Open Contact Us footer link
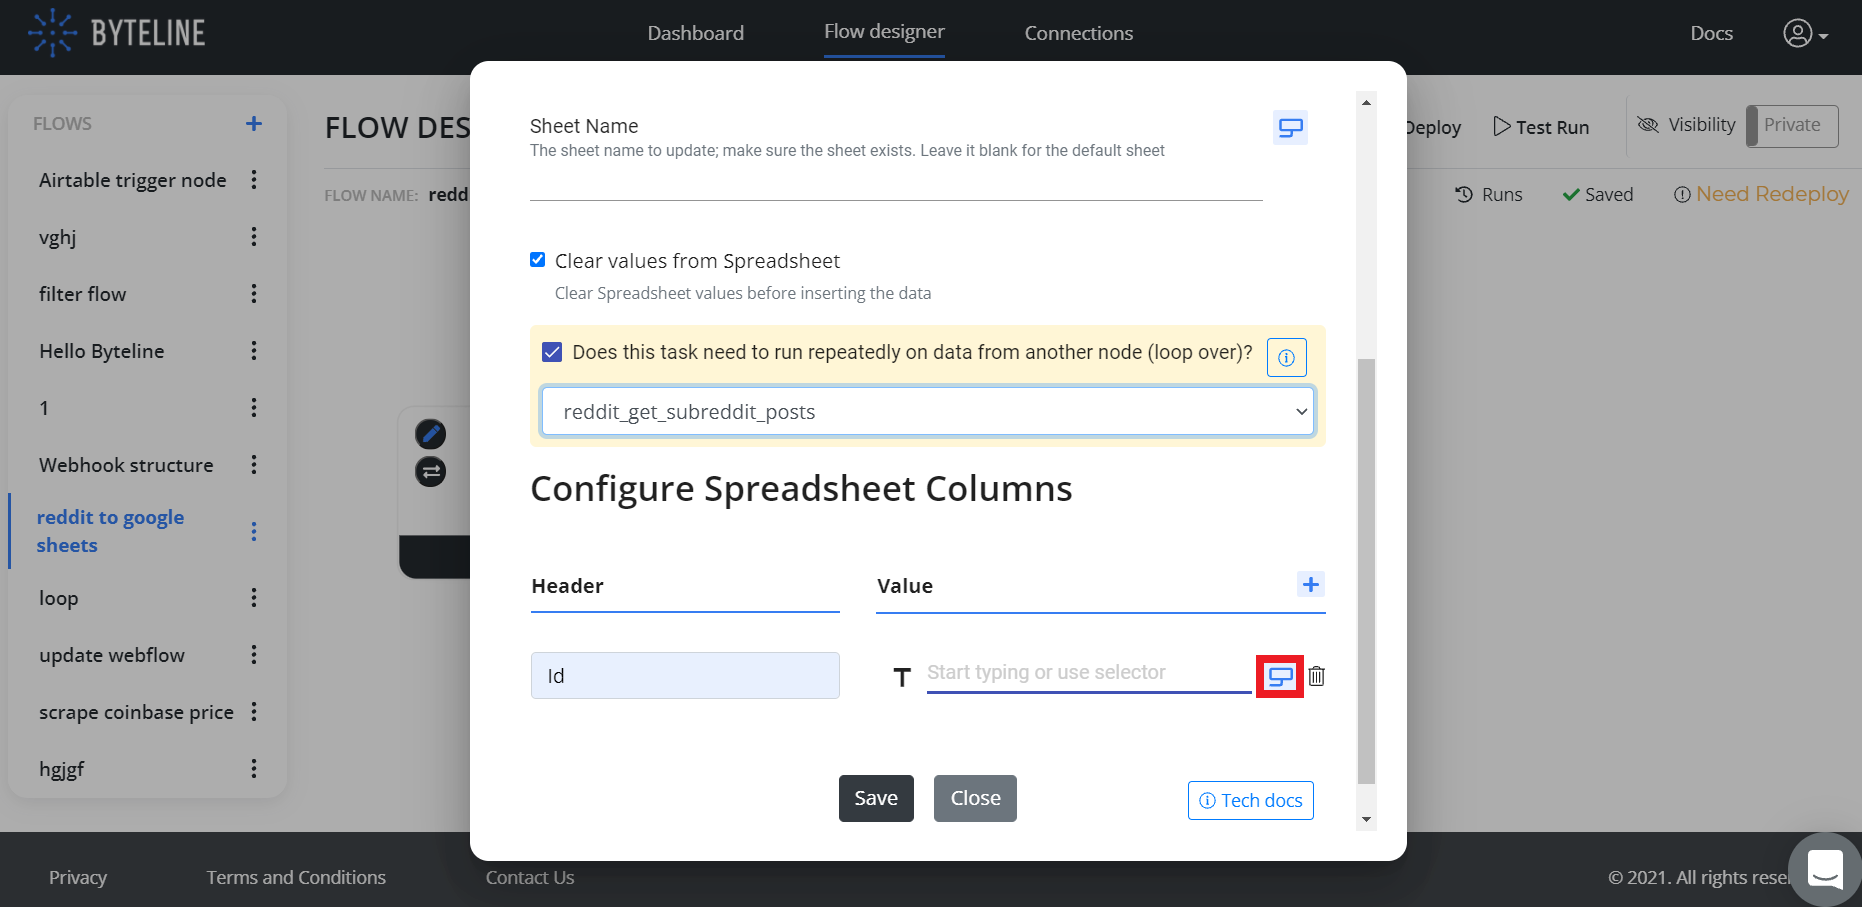Viewport: 1862px width, 907px height. tap(530, 877)
